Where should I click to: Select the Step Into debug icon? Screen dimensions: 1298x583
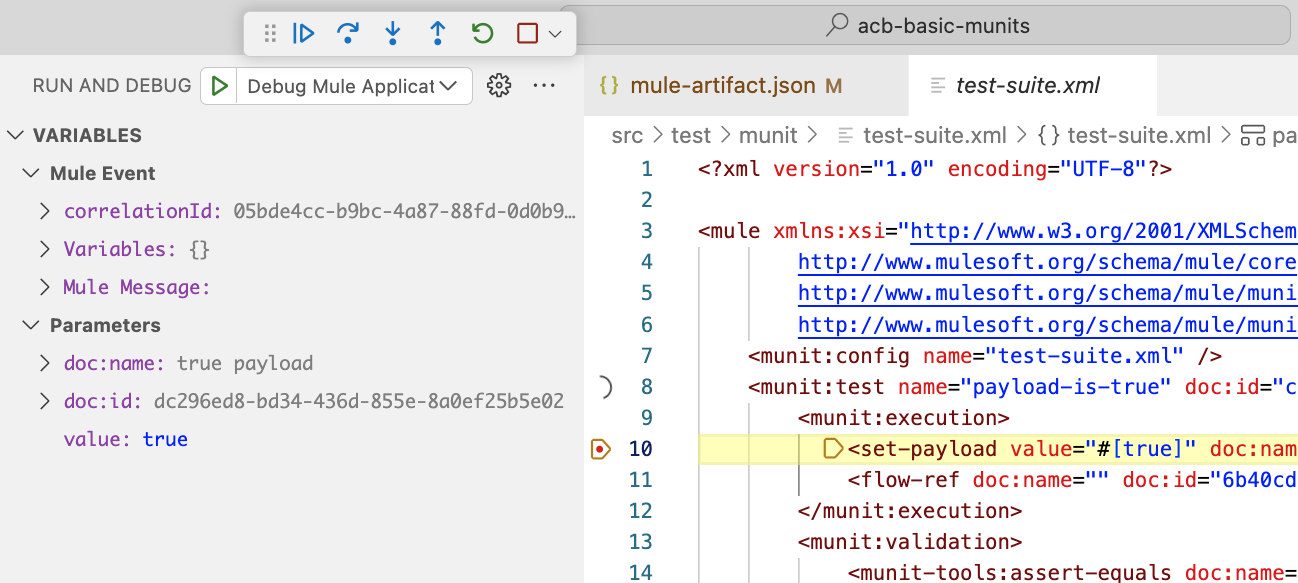coord(392,33)
